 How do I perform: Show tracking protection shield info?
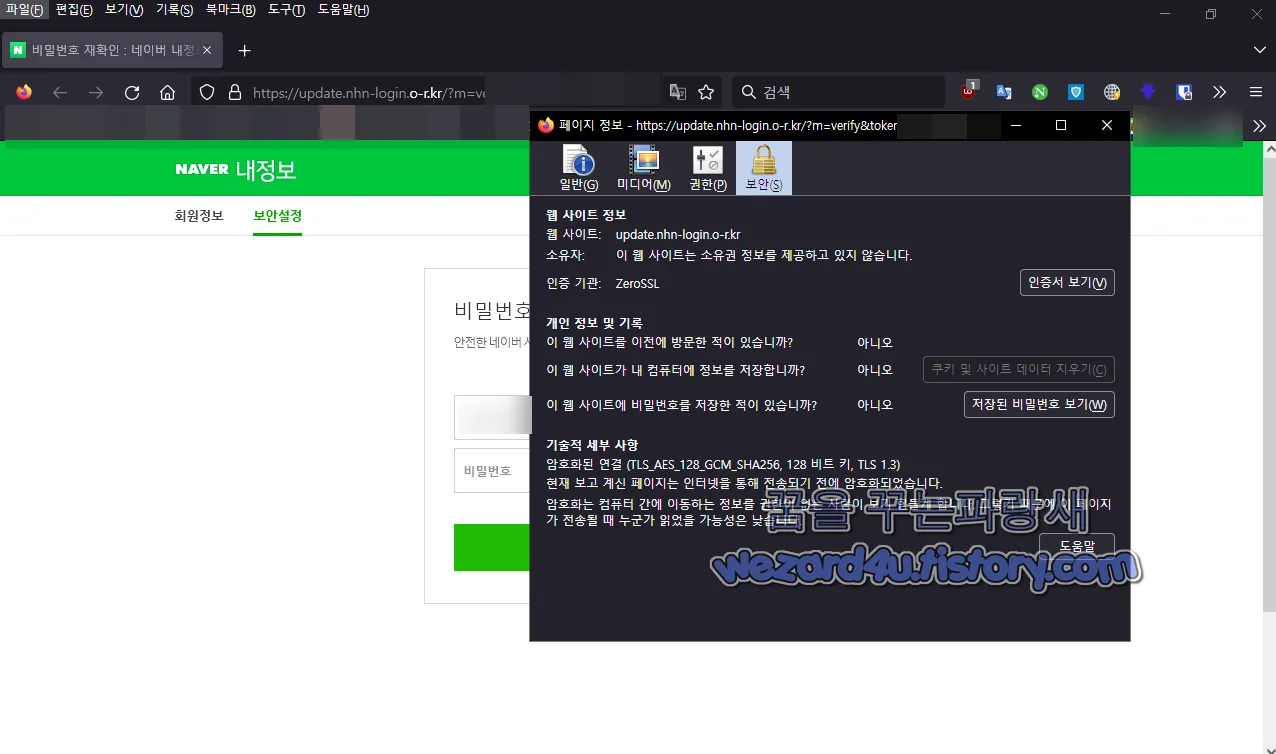[207, 92]
